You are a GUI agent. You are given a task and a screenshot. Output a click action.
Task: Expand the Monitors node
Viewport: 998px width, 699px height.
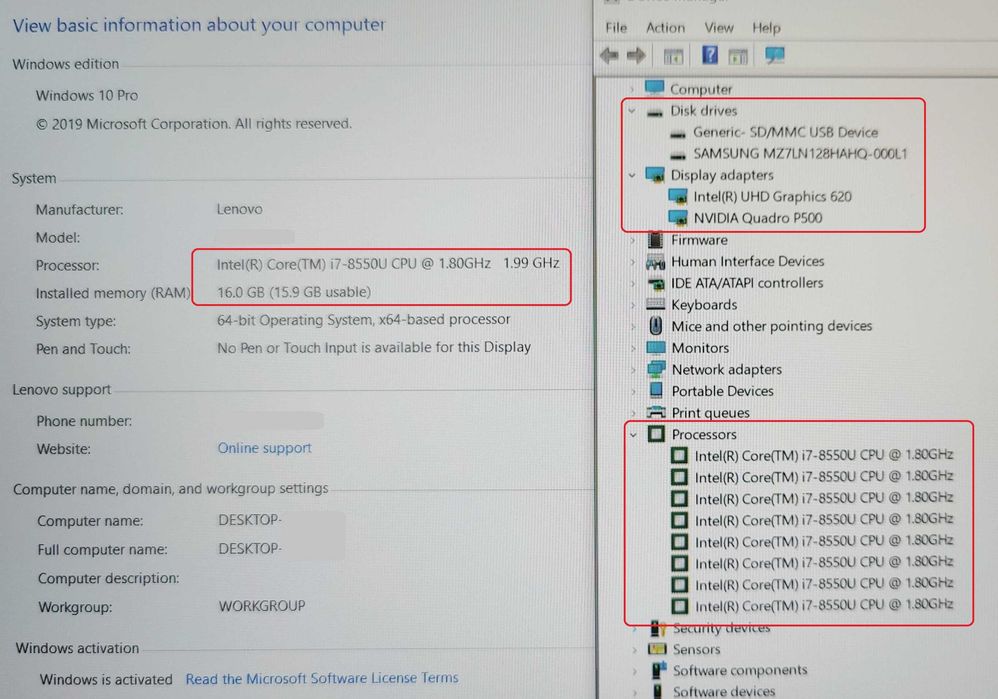(x=633, y=348)
